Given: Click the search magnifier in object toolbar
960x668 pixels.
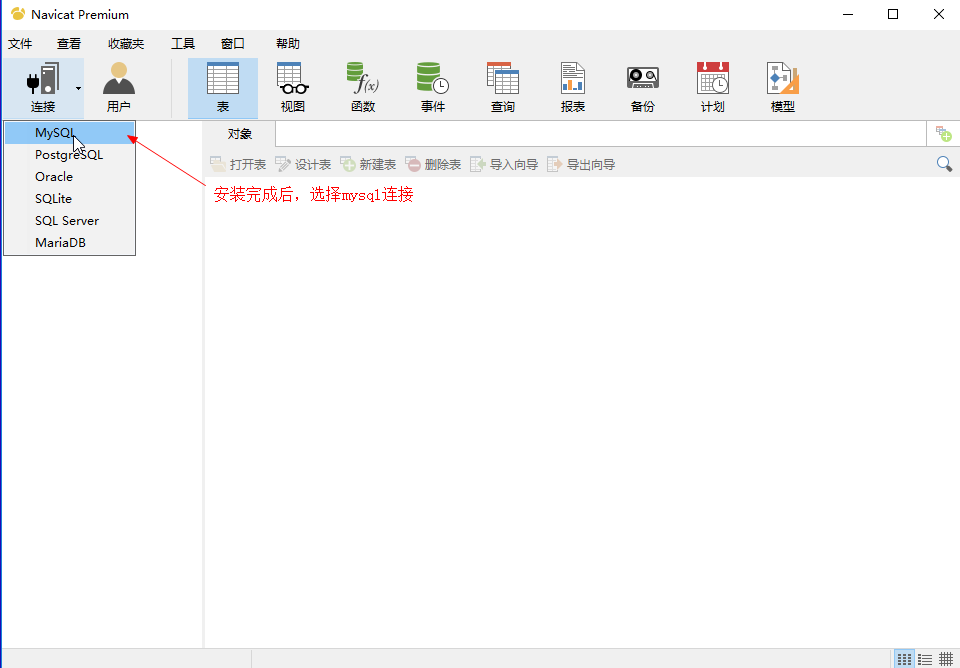Looking at the screenshot, I should 944,164.
